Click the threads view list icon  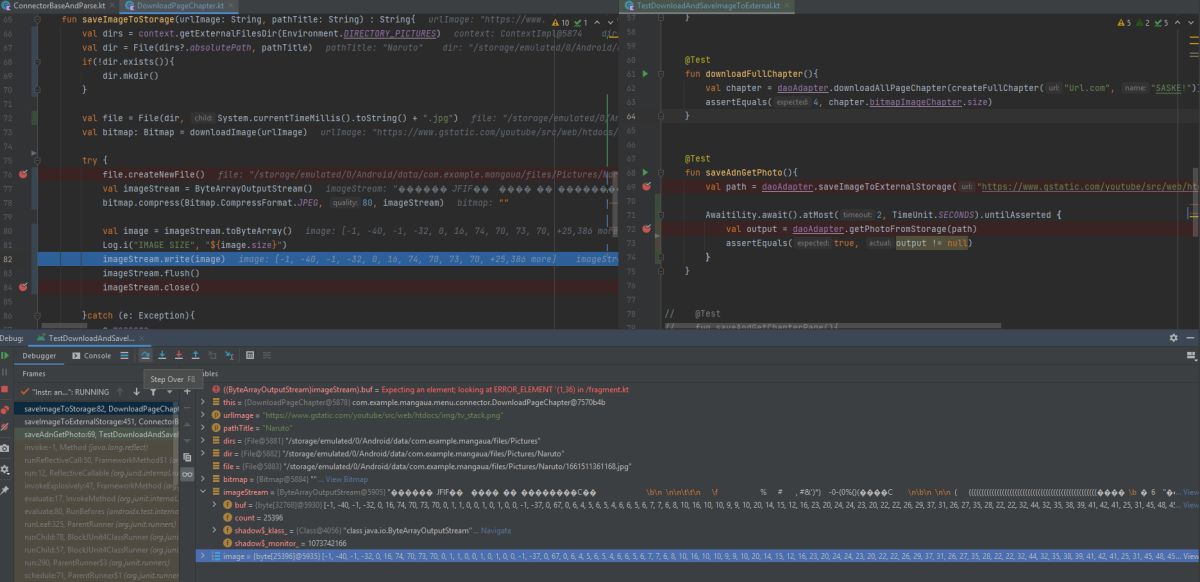(124, 355)
